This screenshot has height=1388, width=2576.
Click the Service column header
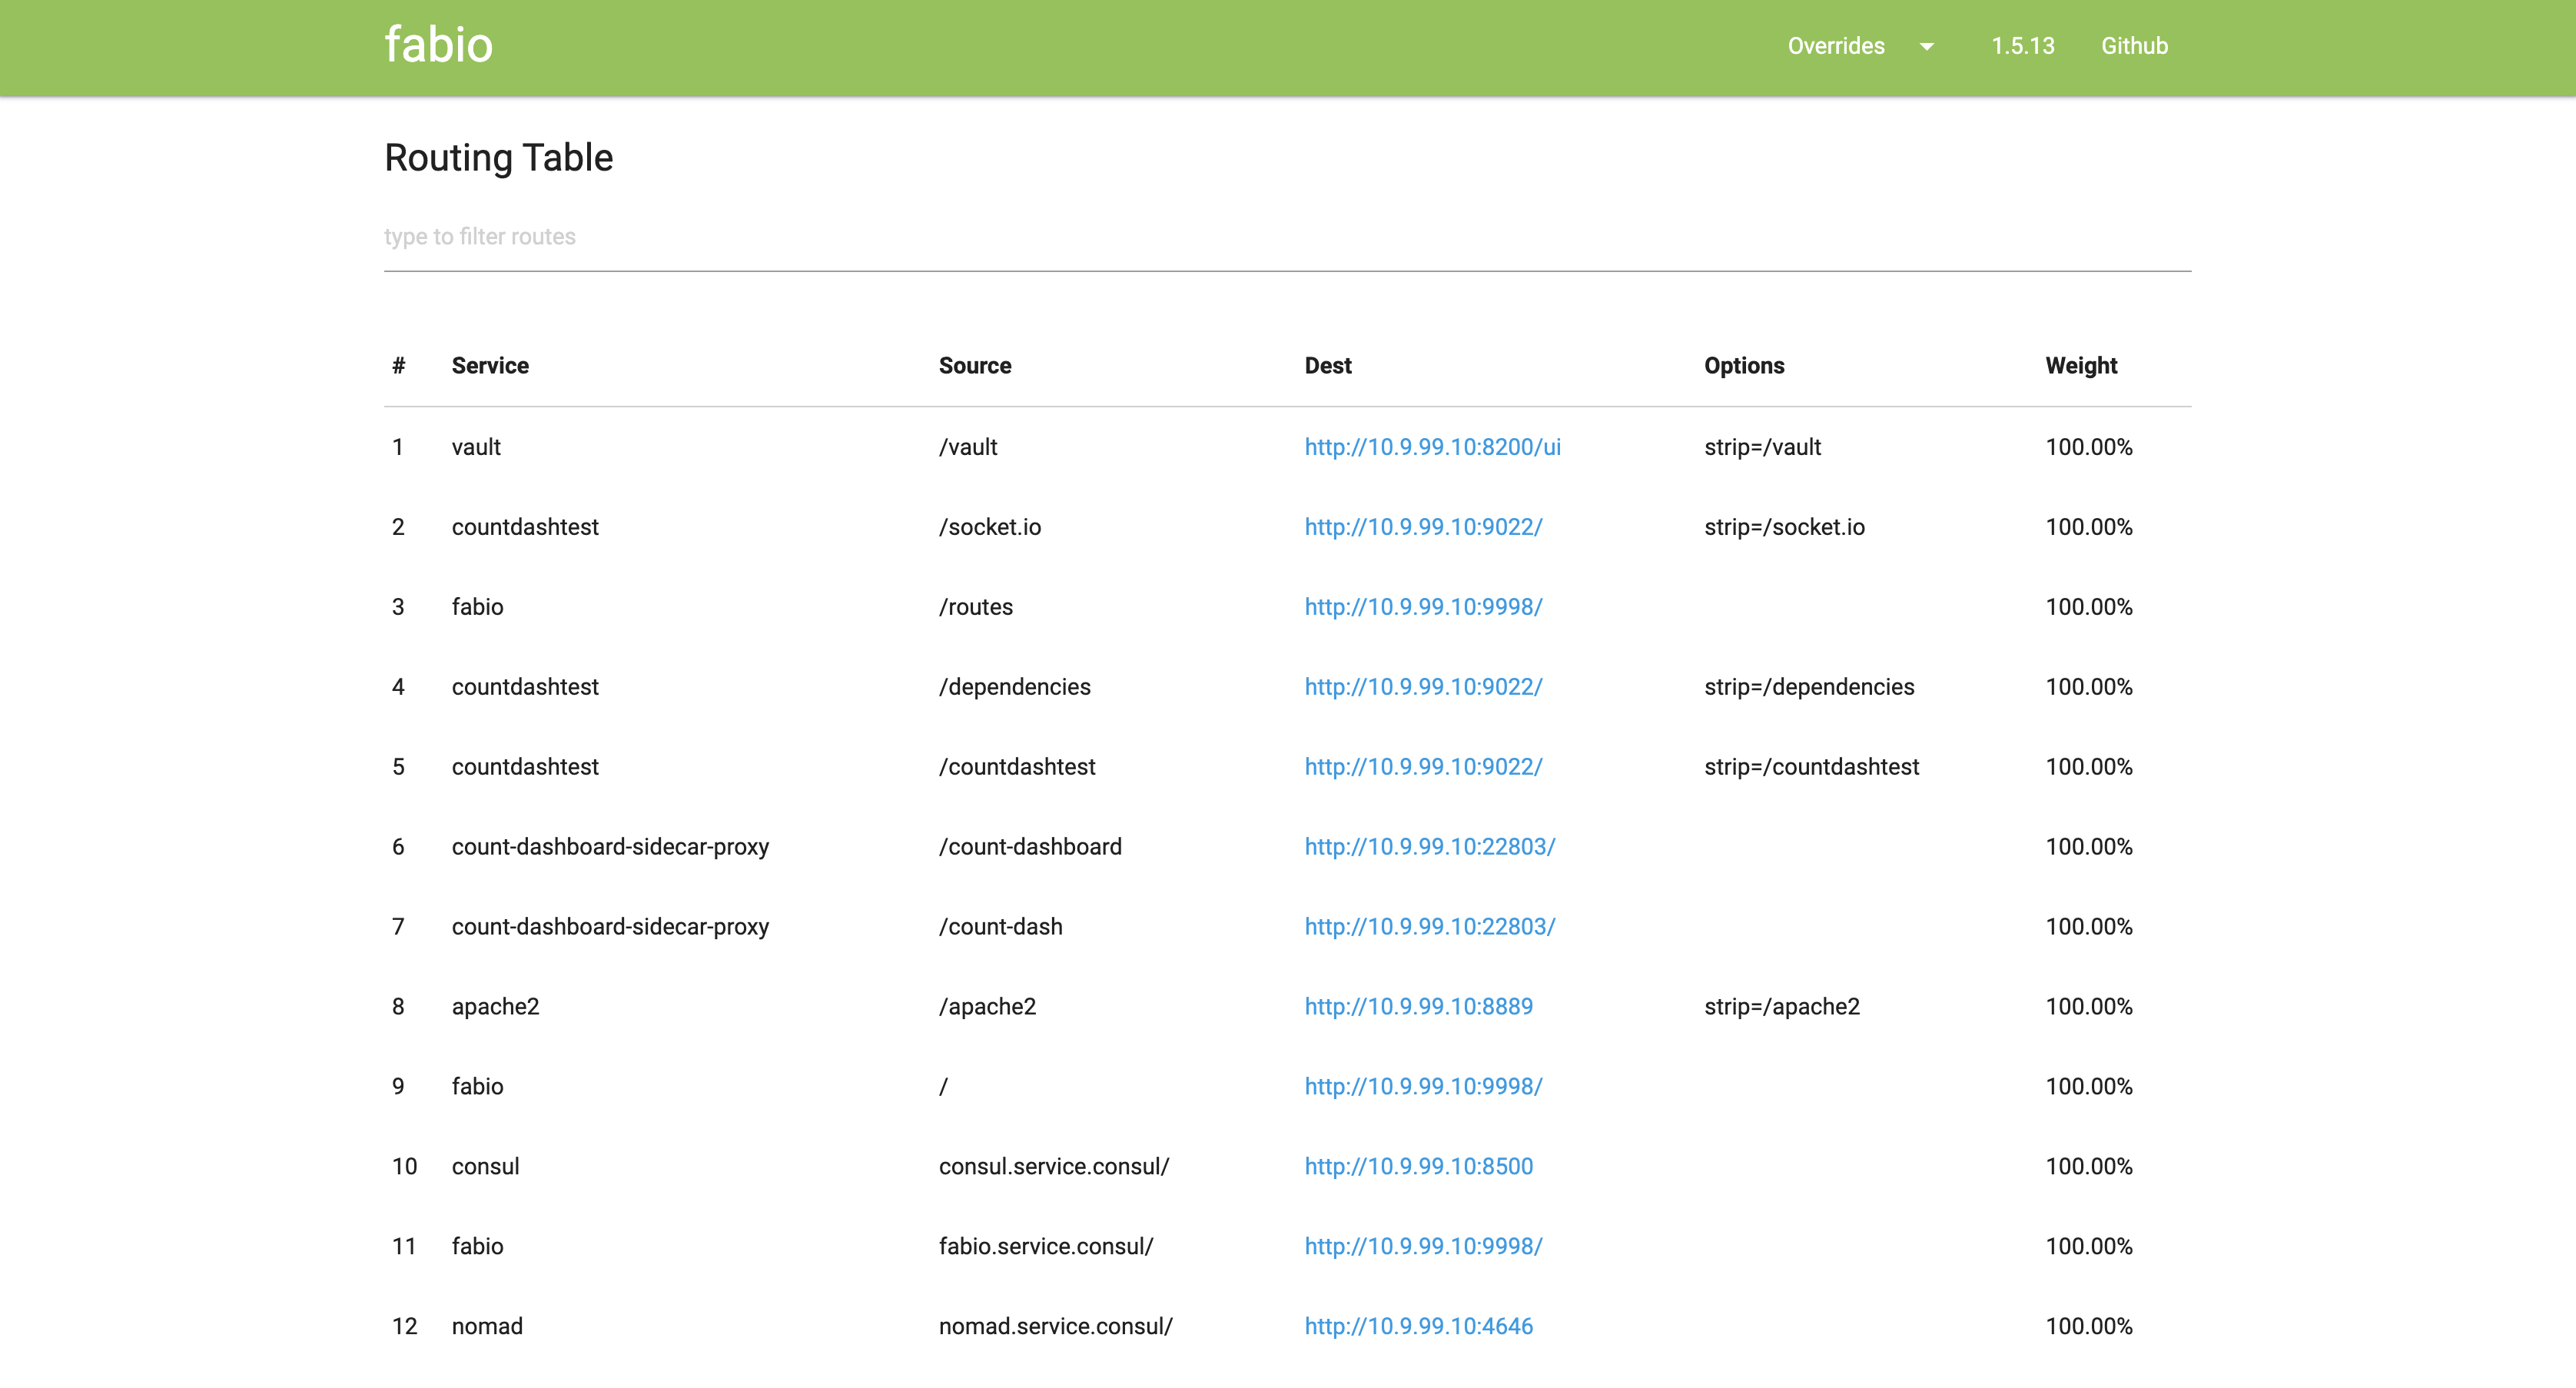490,366
